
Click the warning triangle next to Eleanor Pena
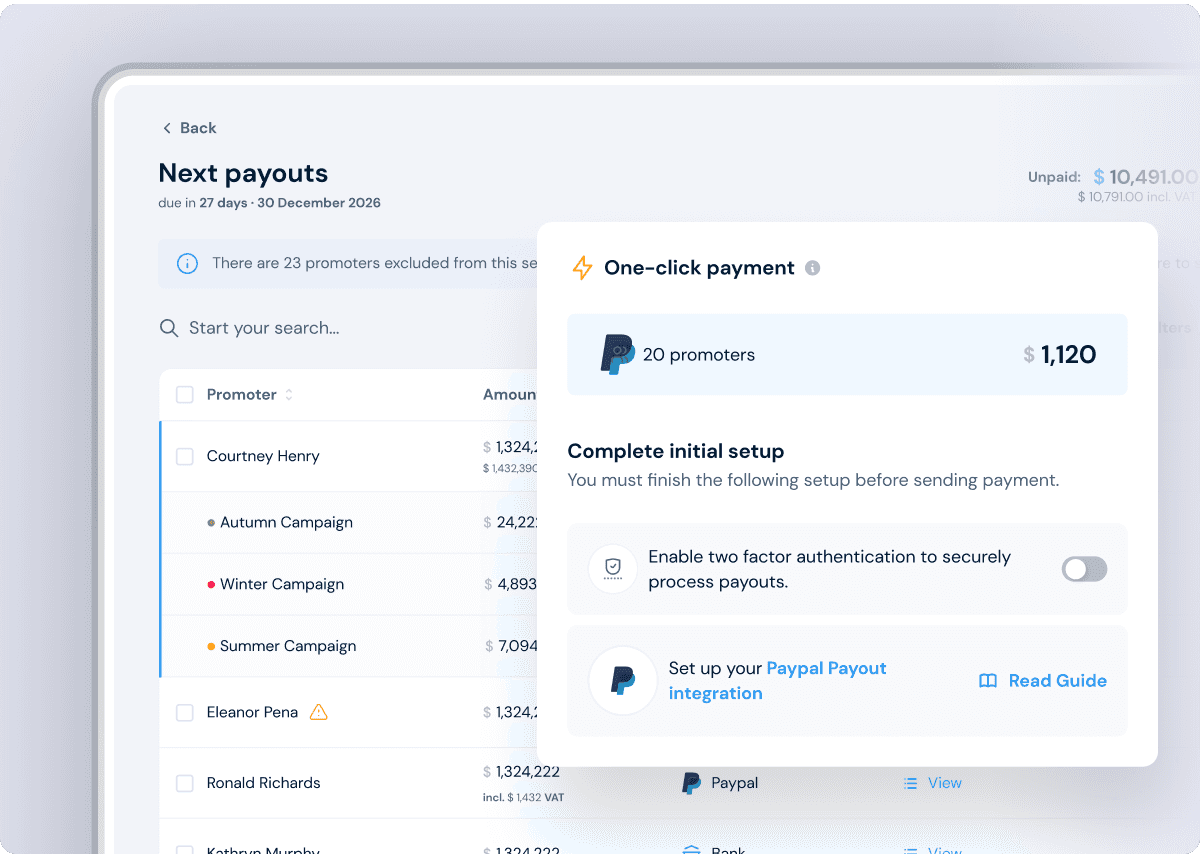click(319, 712)
